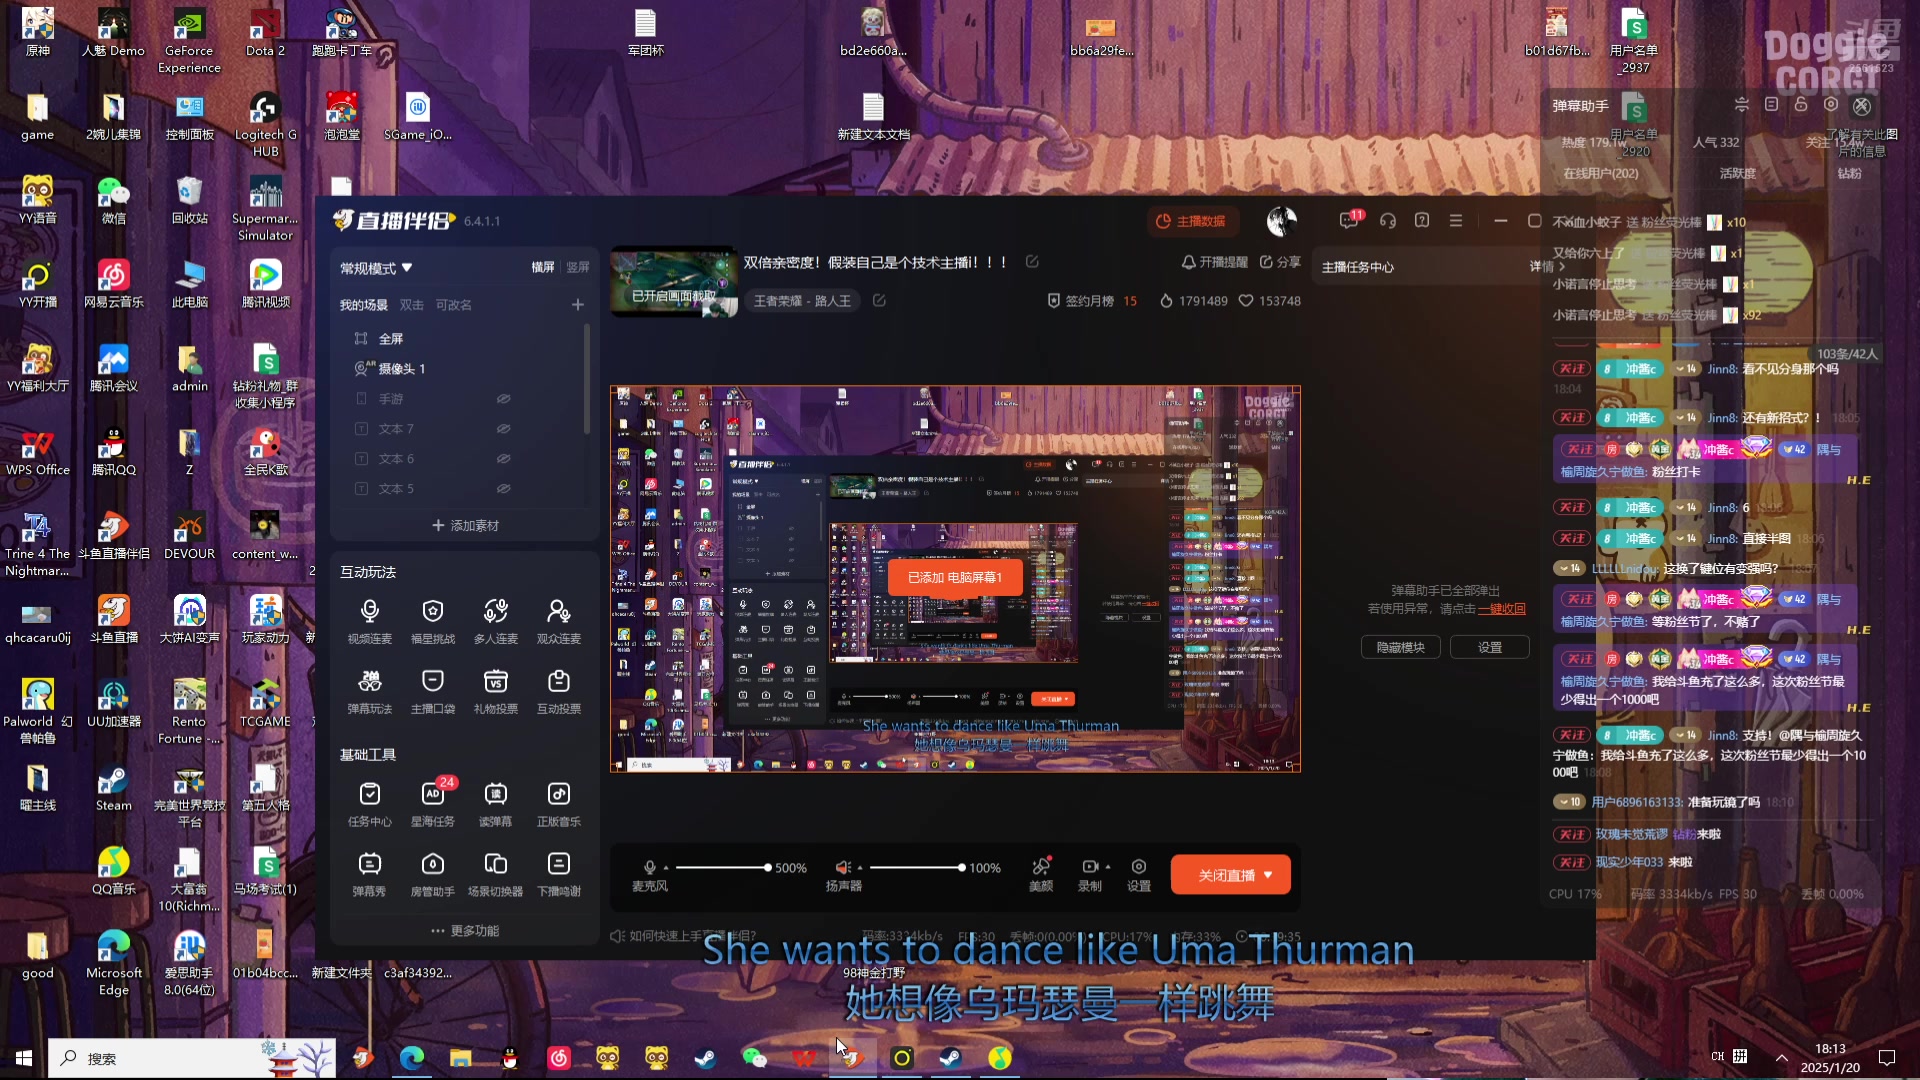Open 主播口袋 streamer pocket
1920x1080 pixels.
tap(432, 691)
